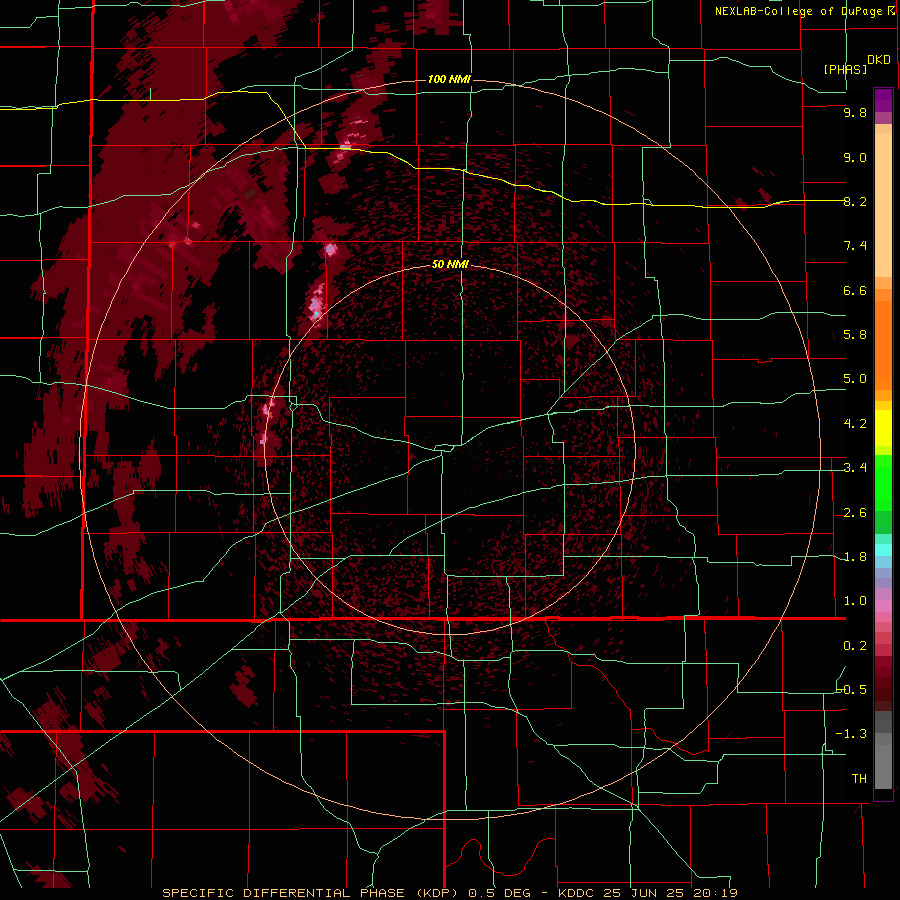This screenshot has height=900, width=900.
Task: Click the 1.0 legend value
Action: 855,601
